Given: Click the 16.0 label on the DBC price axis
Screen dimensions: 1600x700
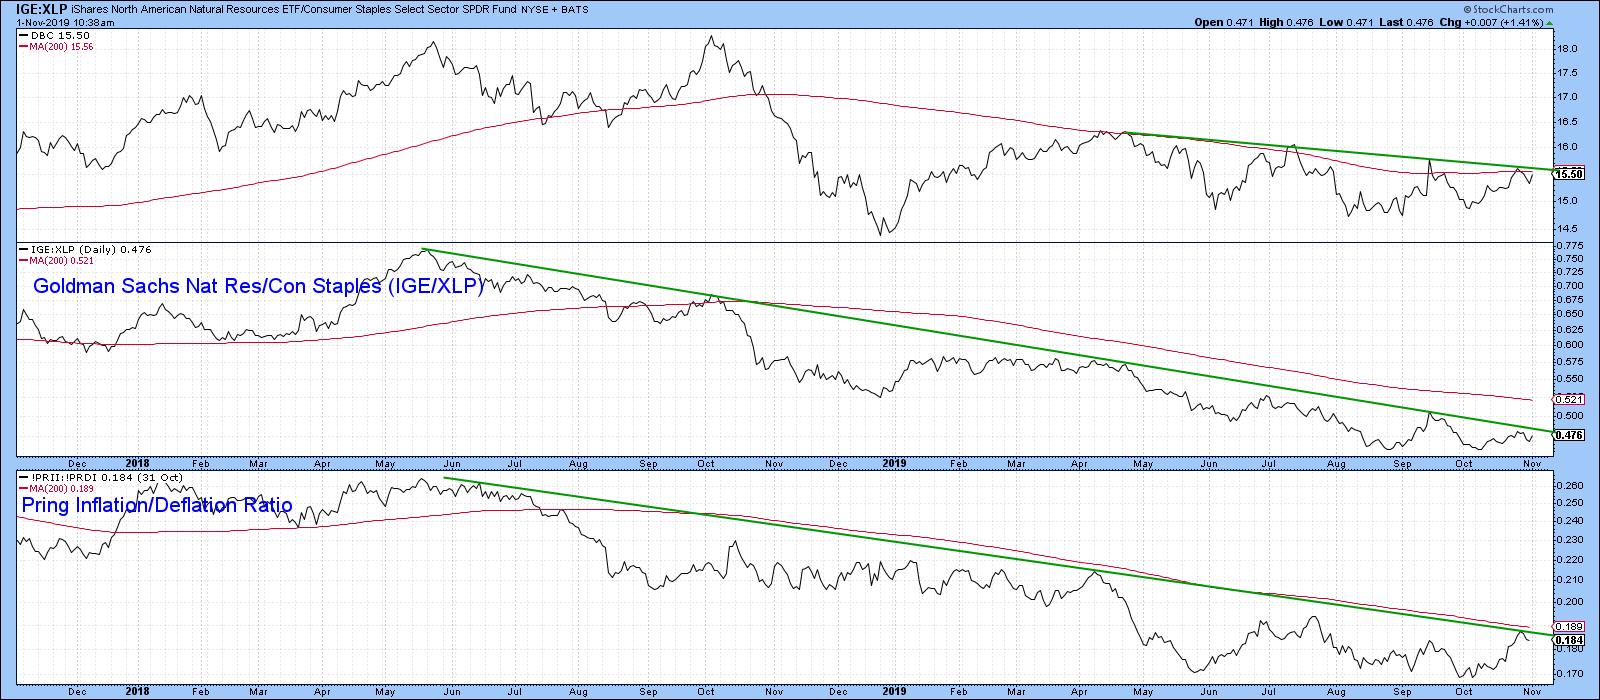Looking at the screenshot, I should tap(1569, 147).
